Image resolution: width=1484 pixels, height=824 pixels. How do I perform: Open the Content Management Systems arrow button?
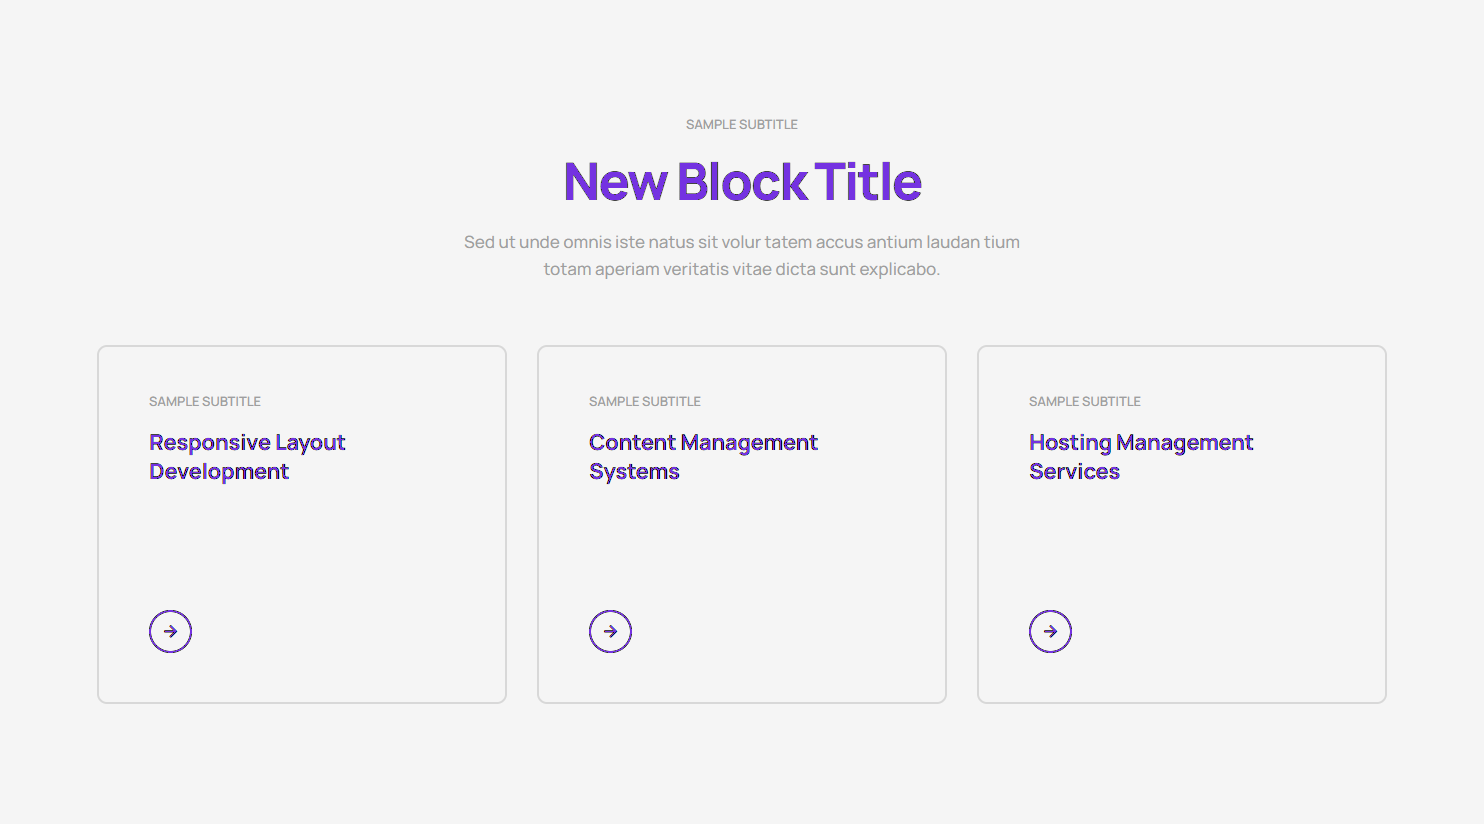click(610, 631)
